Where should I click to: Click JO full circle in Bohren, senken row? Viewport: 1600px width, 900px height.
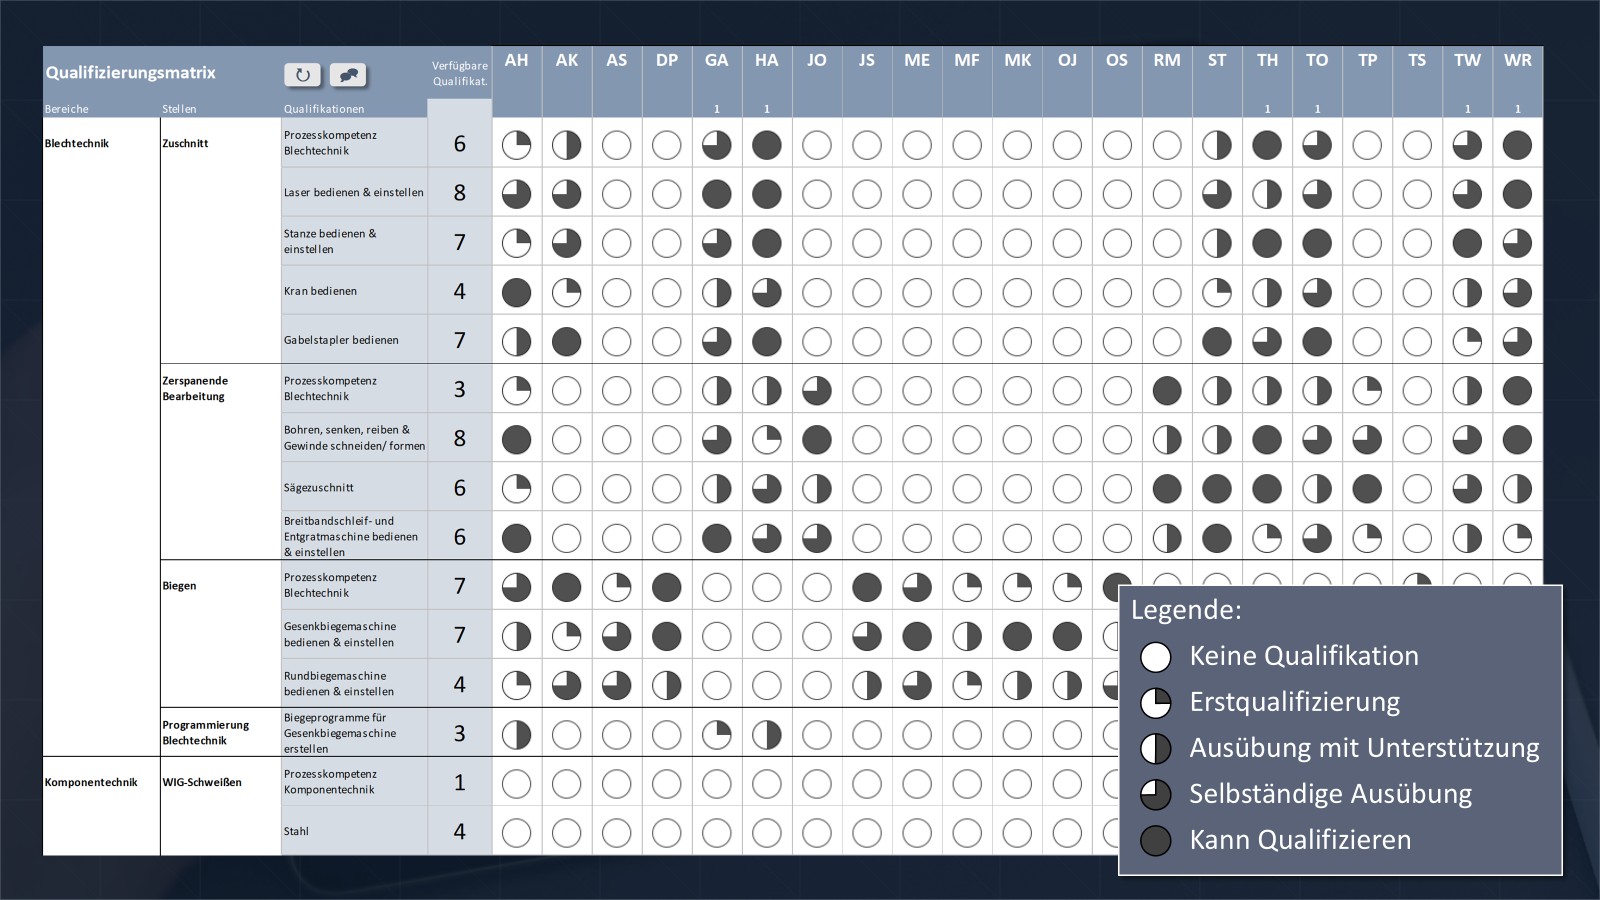tap(816, 439)
